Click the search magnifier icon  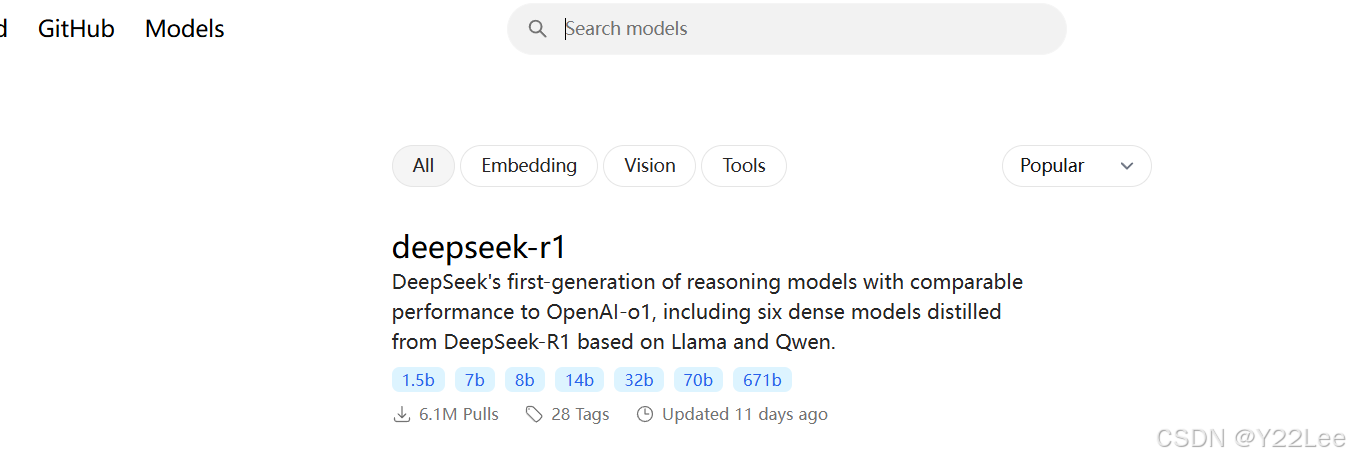538,29
